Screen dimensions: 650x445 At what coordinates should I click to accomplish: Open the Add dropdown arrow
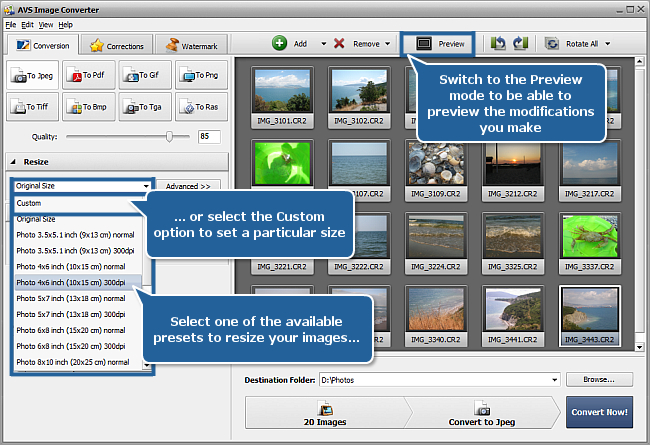(x=324, y=44)
